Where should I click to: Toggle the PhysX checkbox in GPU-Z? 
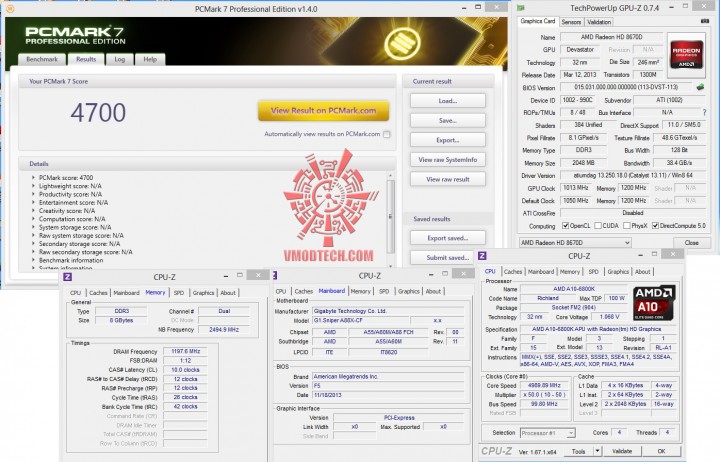tap(626, 225)
